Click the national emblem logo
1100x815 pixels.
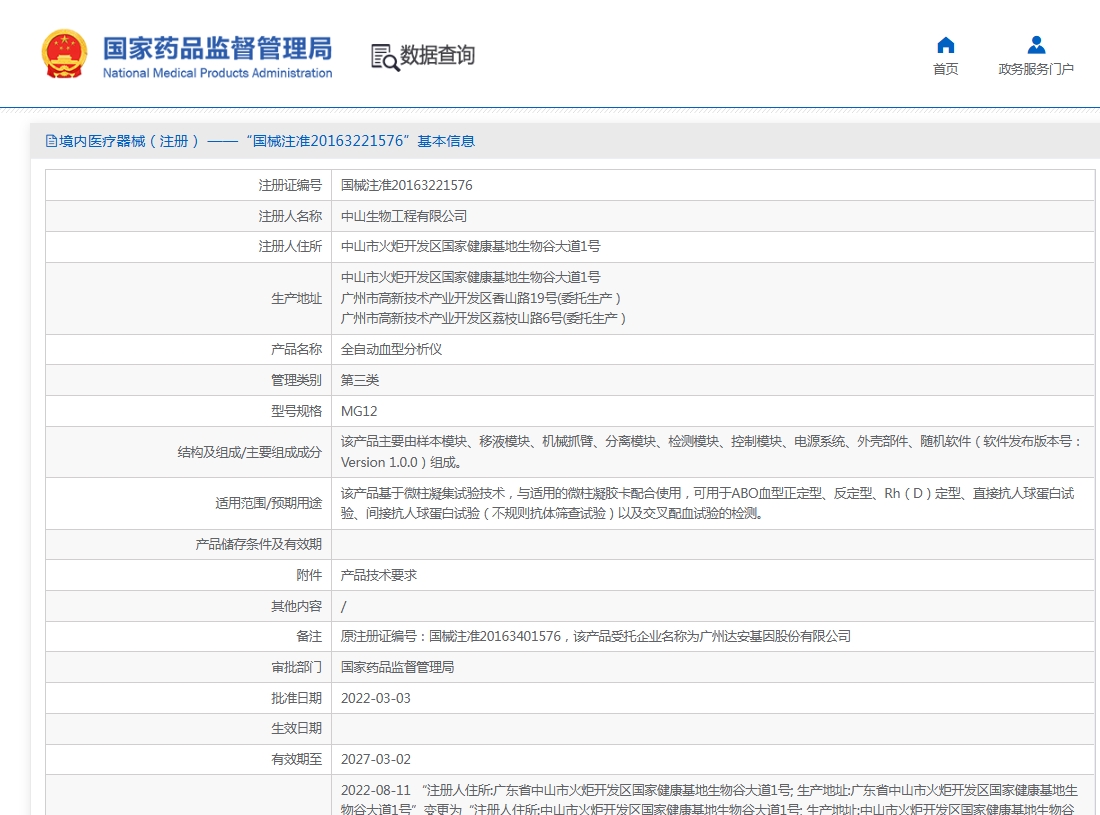pyautogui.click(x=65, y=54)
